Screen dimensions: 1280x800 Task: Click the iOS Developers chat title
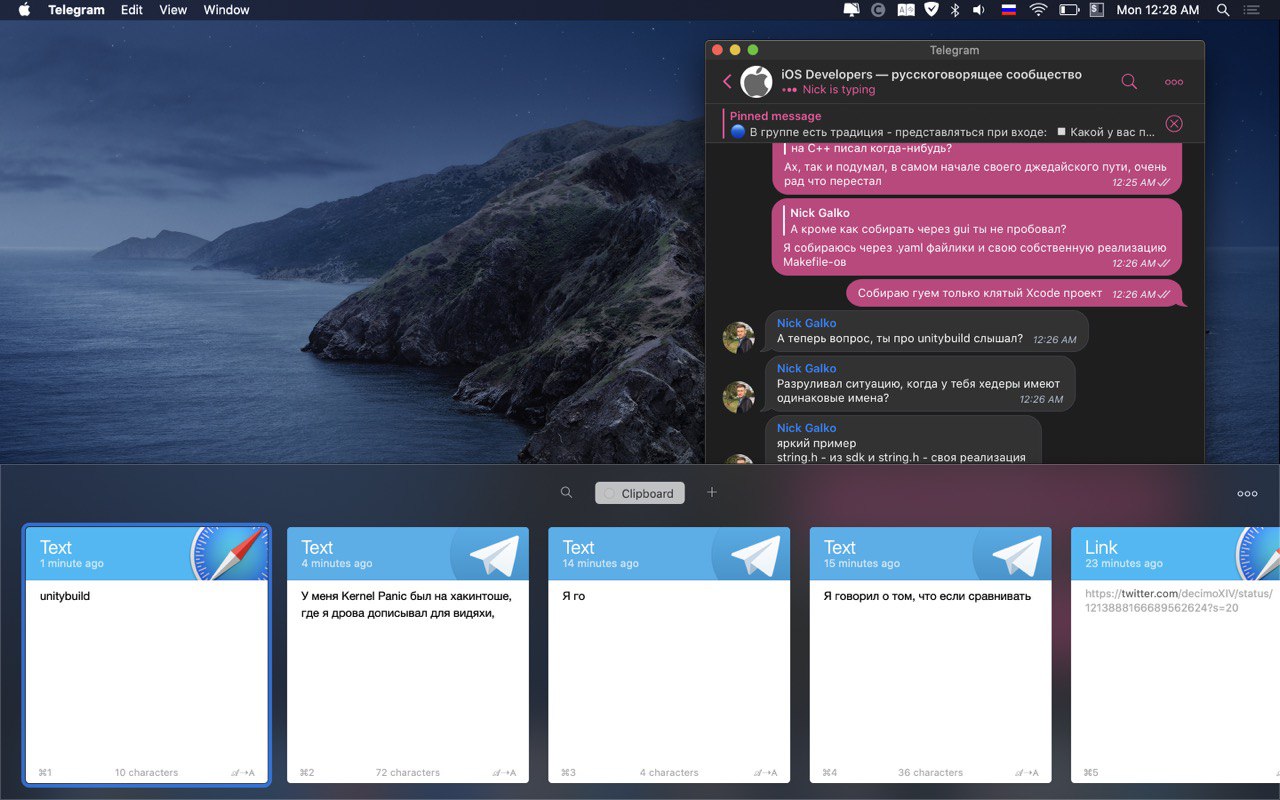(x=931, y=74)
